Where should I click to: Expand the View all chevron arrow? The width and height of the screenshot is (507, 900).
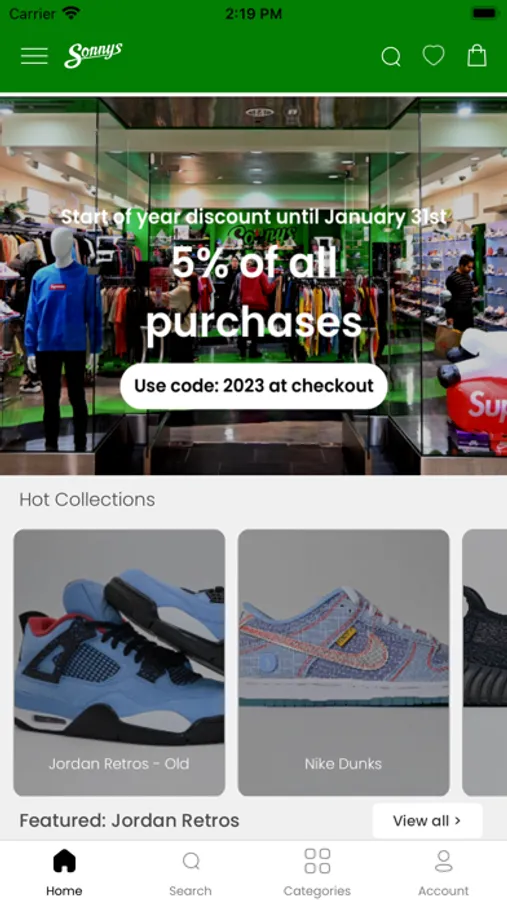point(458,821)
